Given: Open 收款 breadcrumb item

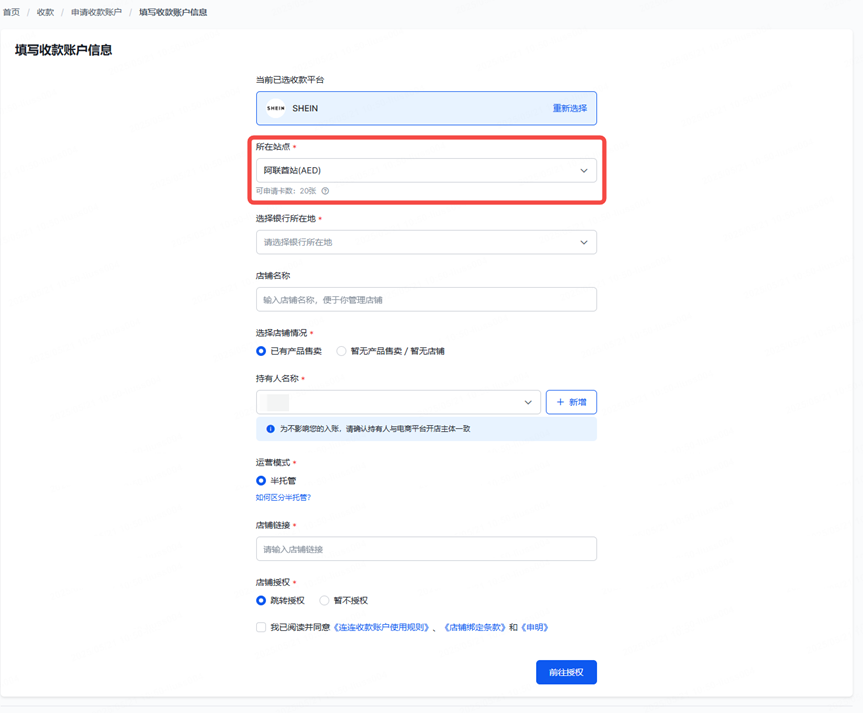Looking at the screenshot, I should pos(45,12).
